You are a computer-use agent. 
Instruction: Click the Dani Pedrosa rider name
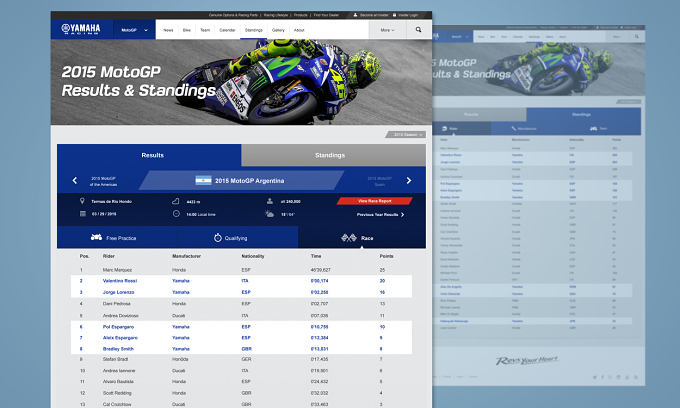(116, 304)
